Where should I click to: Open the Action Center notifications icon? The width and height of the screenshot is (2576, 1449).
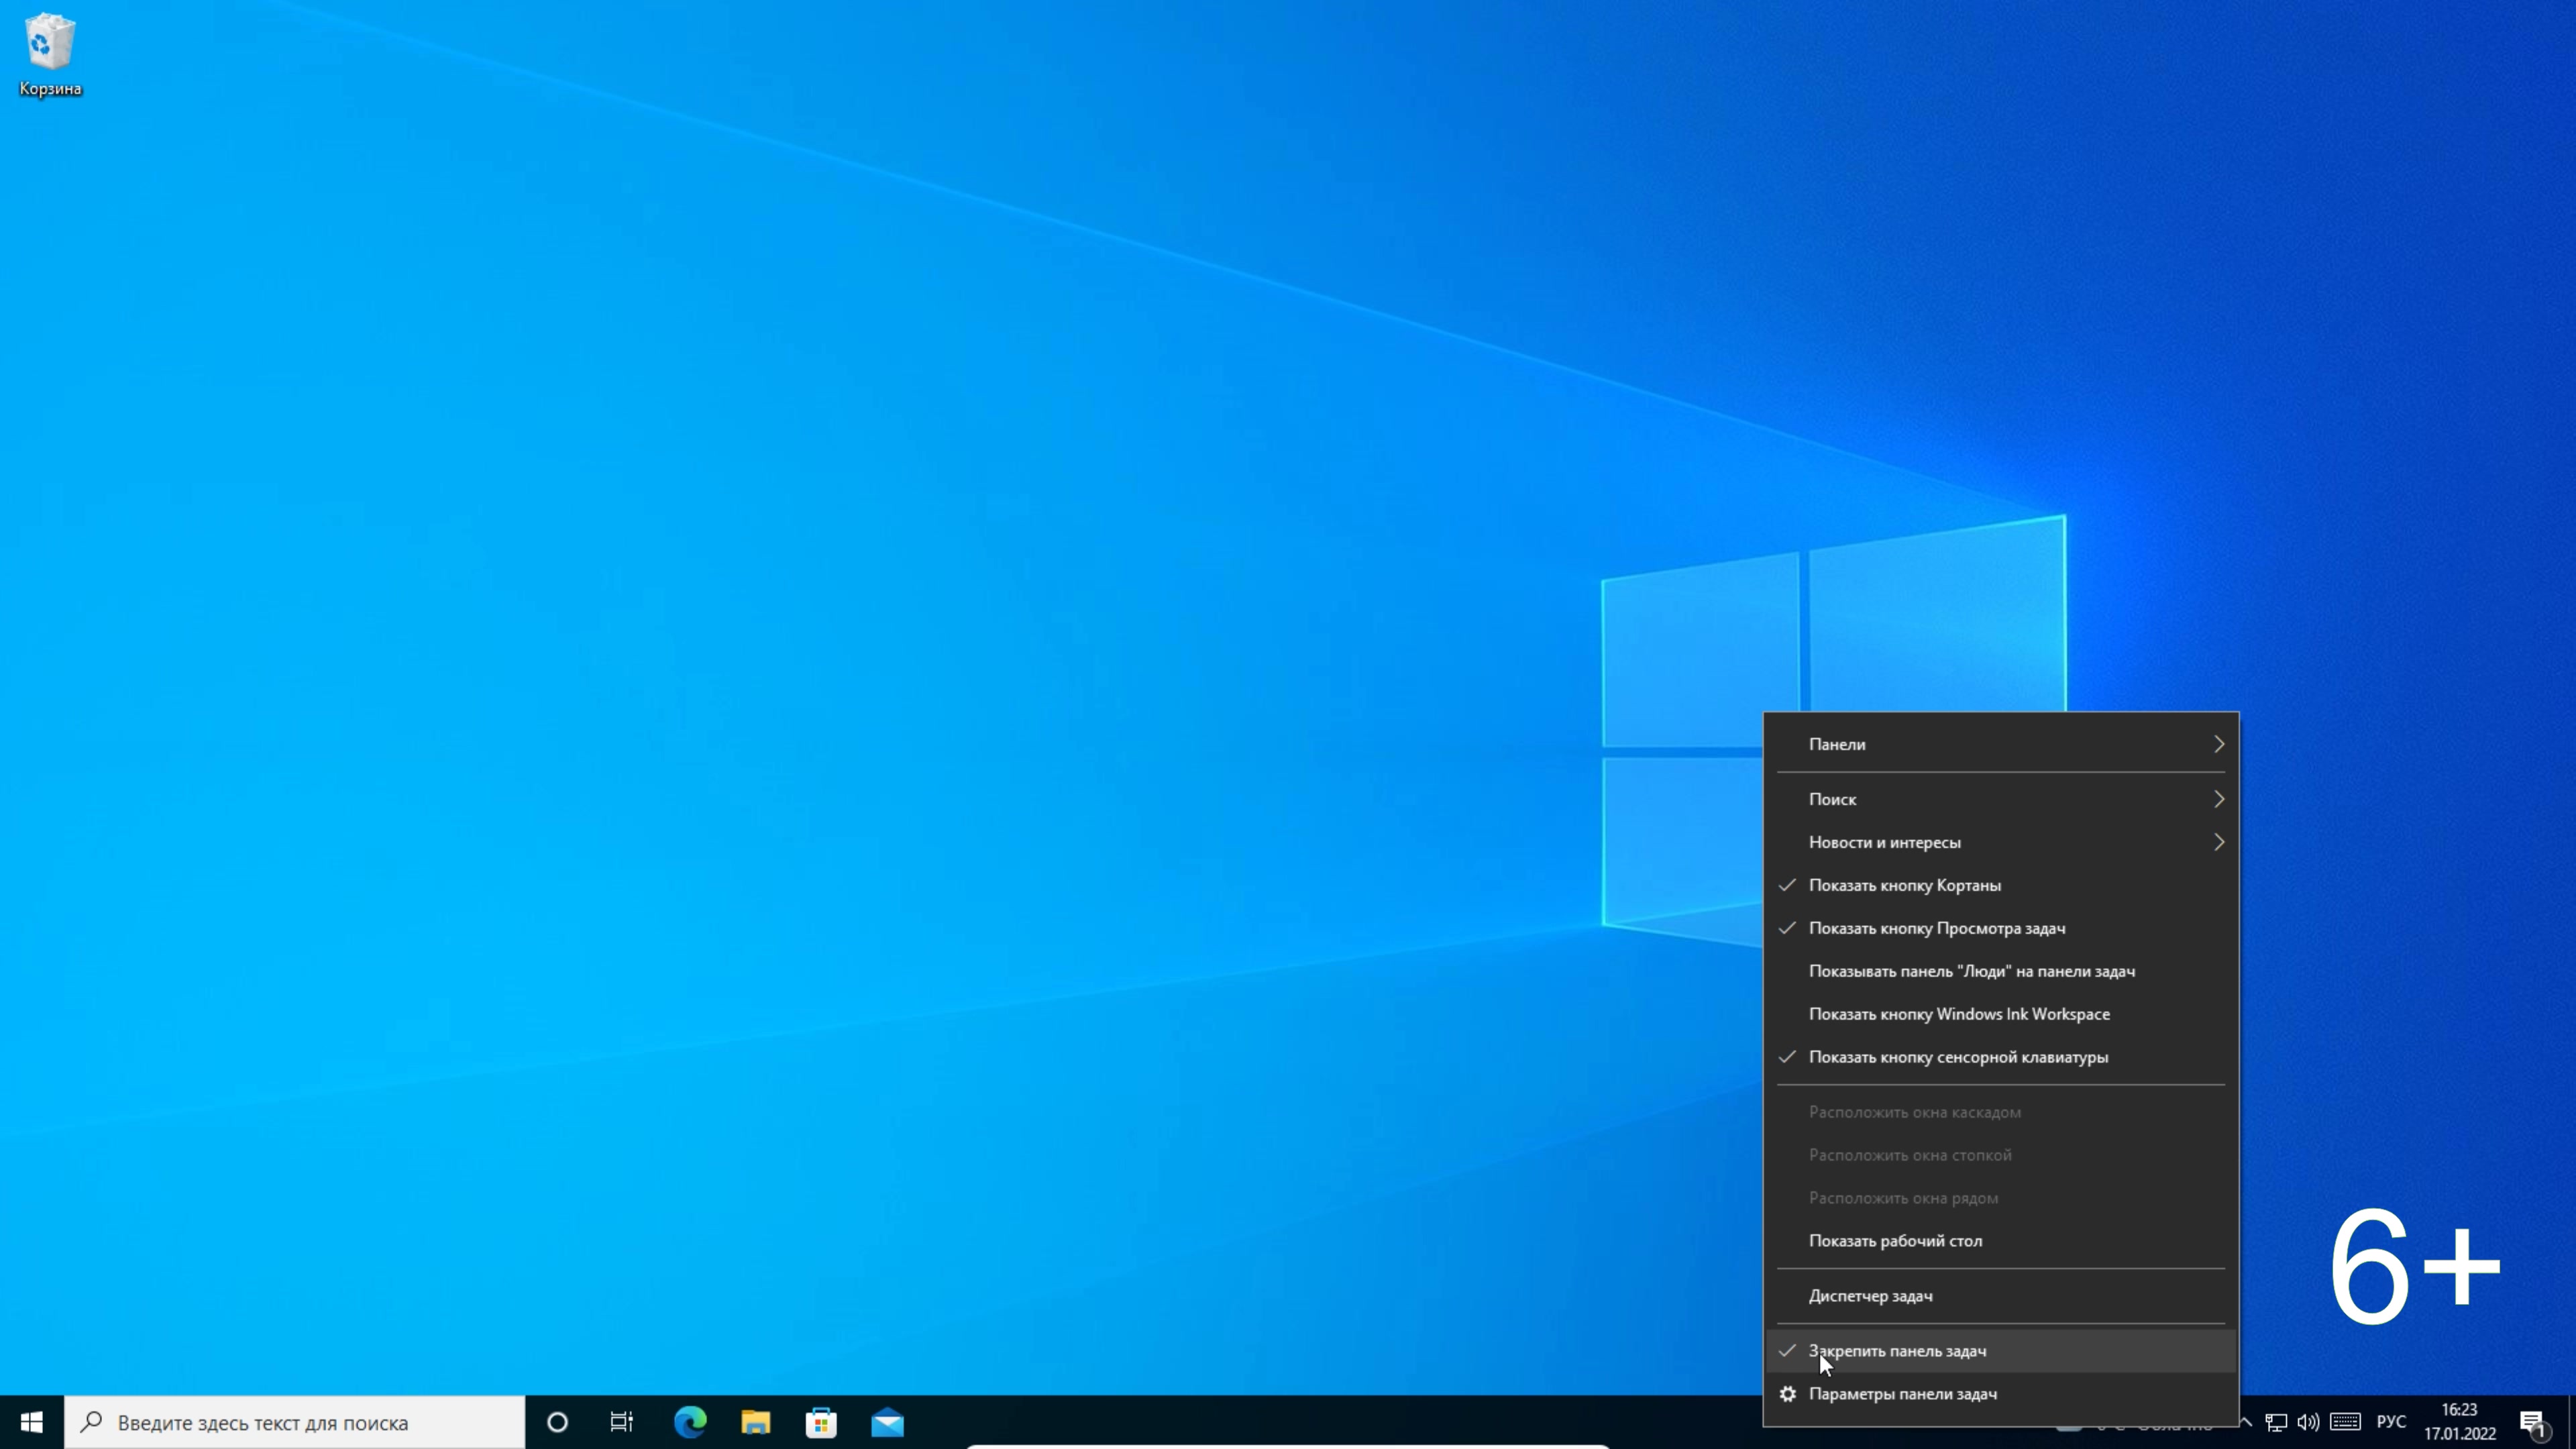click(2532, 1422)
